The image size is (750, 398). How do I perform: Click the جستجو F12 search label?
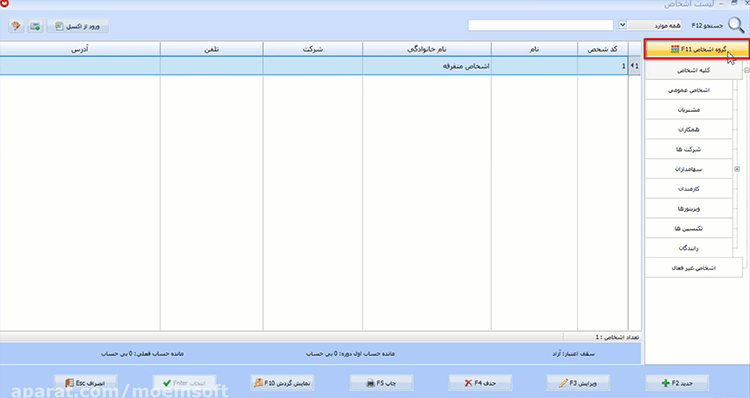point(707,25)
